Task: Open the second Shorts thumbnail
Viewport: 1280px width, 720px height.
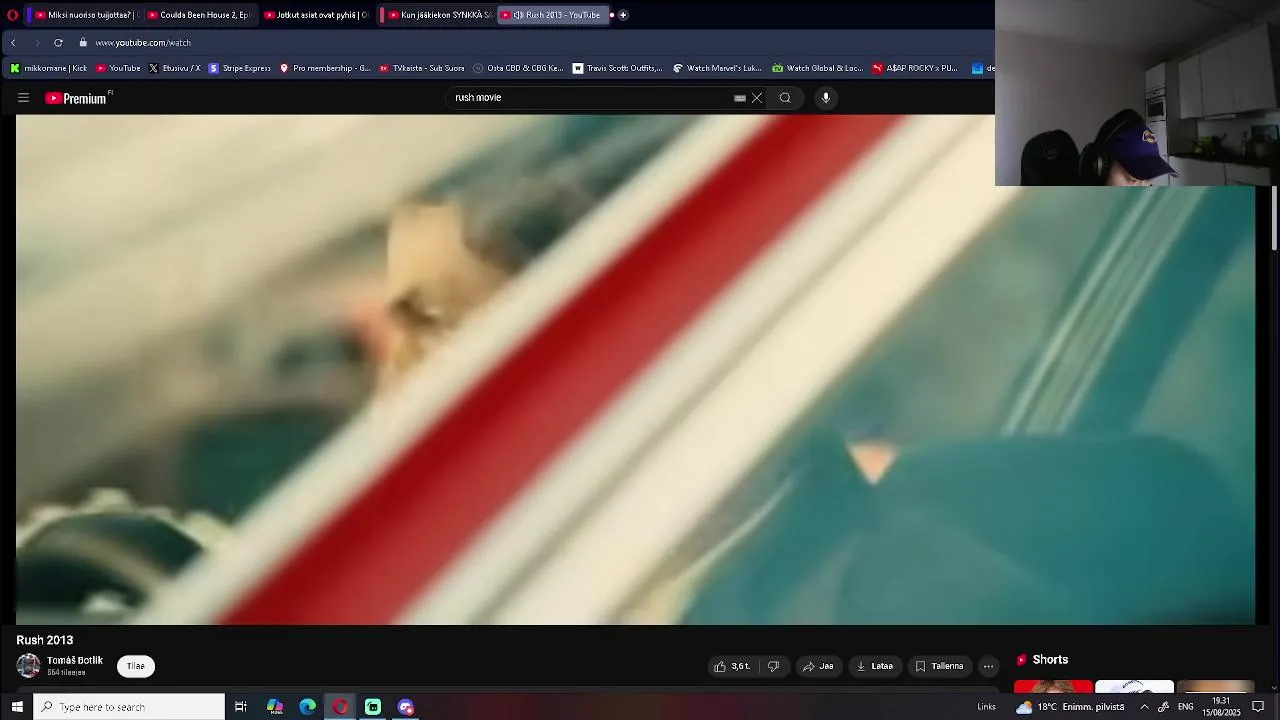Action: (x=1134, y=686)
